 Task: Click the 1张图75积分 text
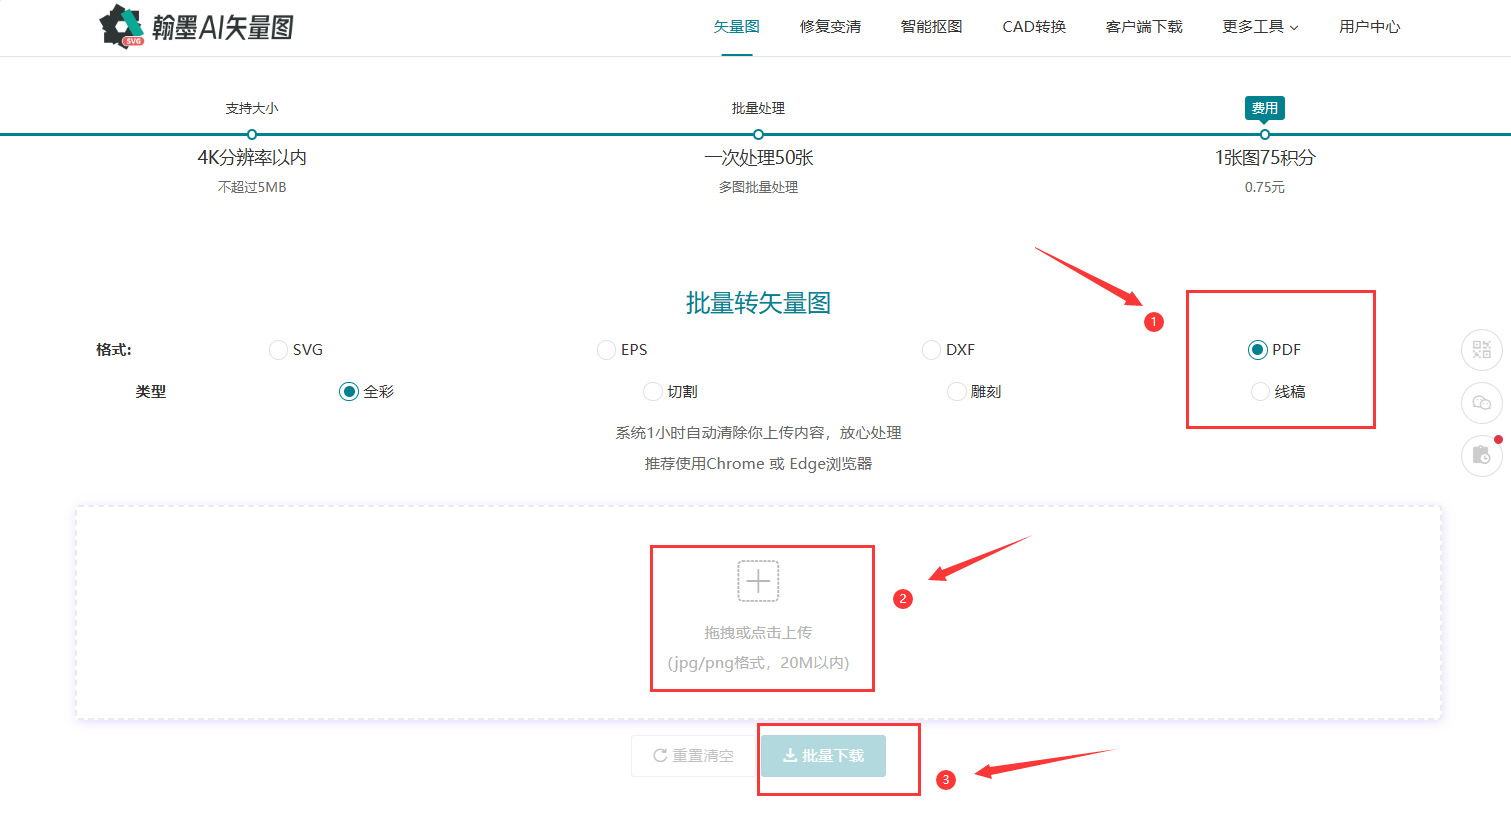[x=1265, y=158]
